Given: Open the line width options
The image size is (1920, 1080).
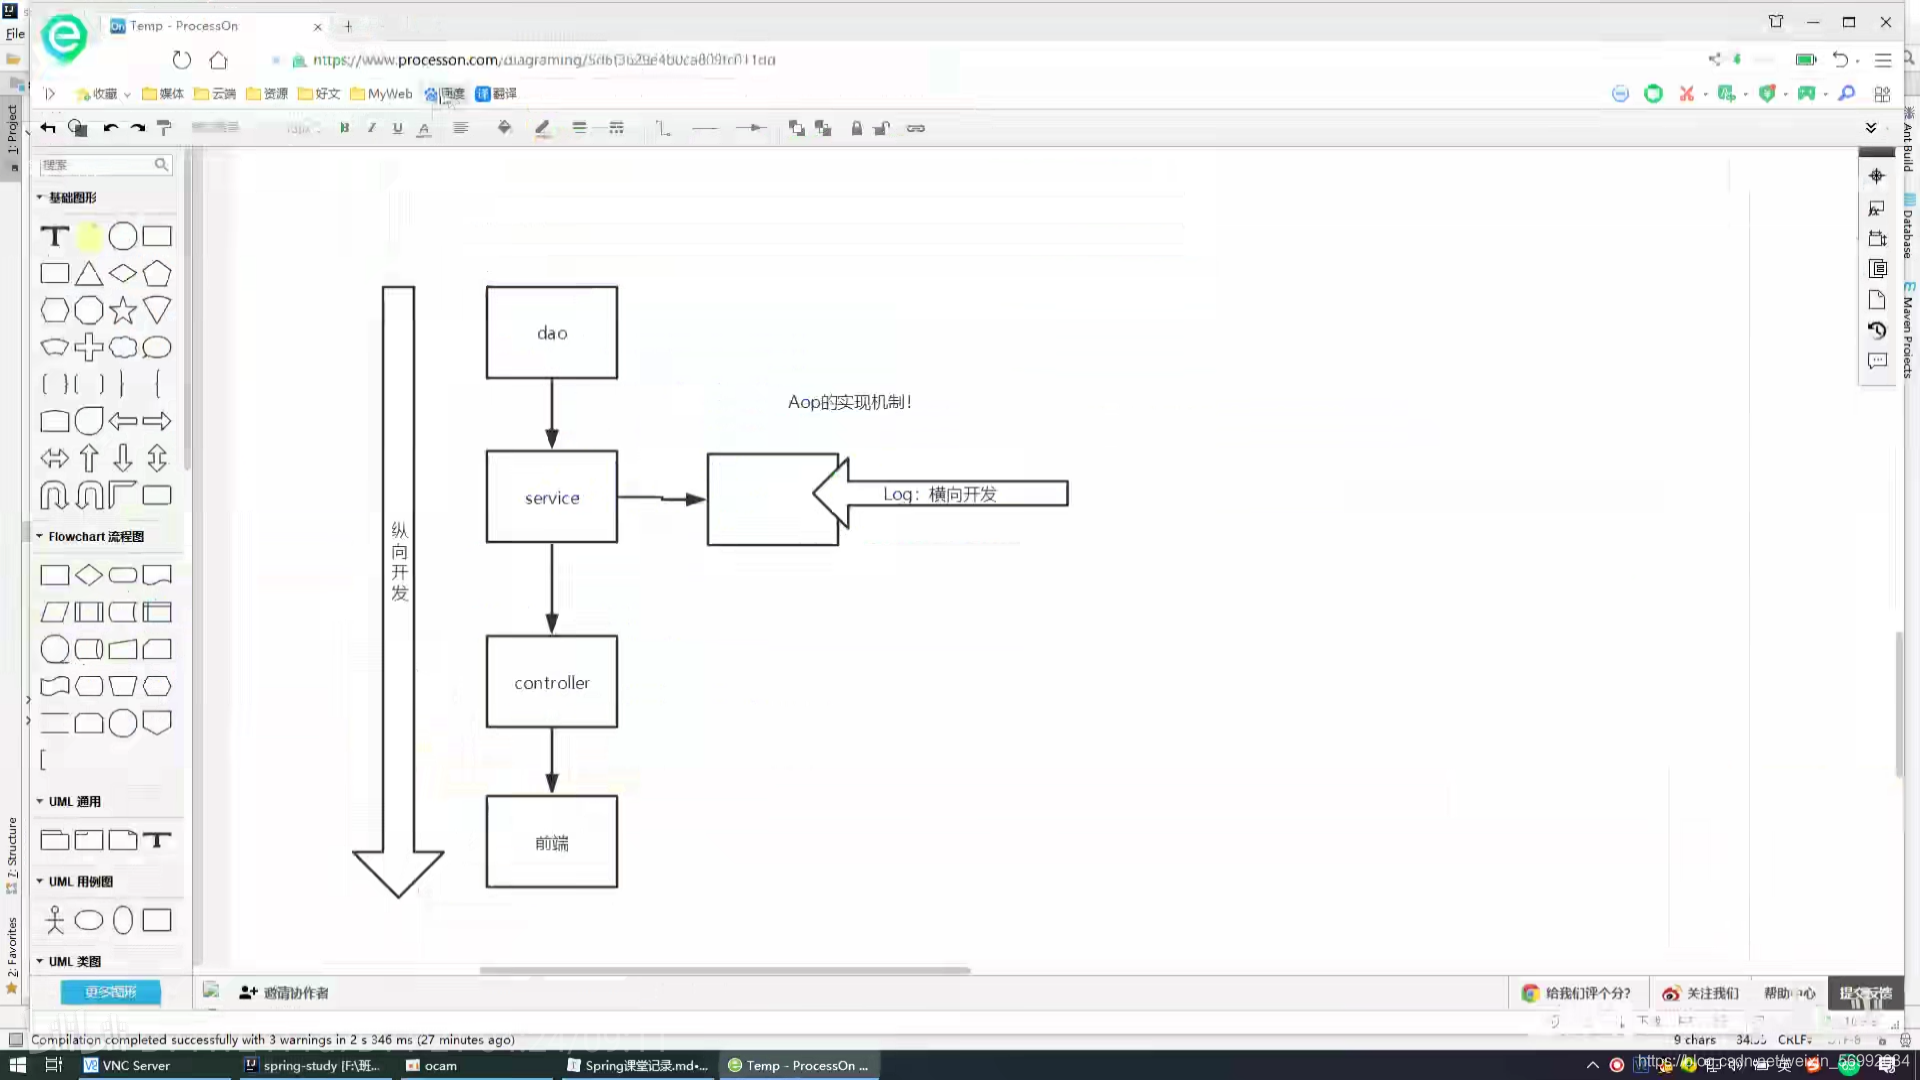Looking at the screenshot, I should 579,128.
